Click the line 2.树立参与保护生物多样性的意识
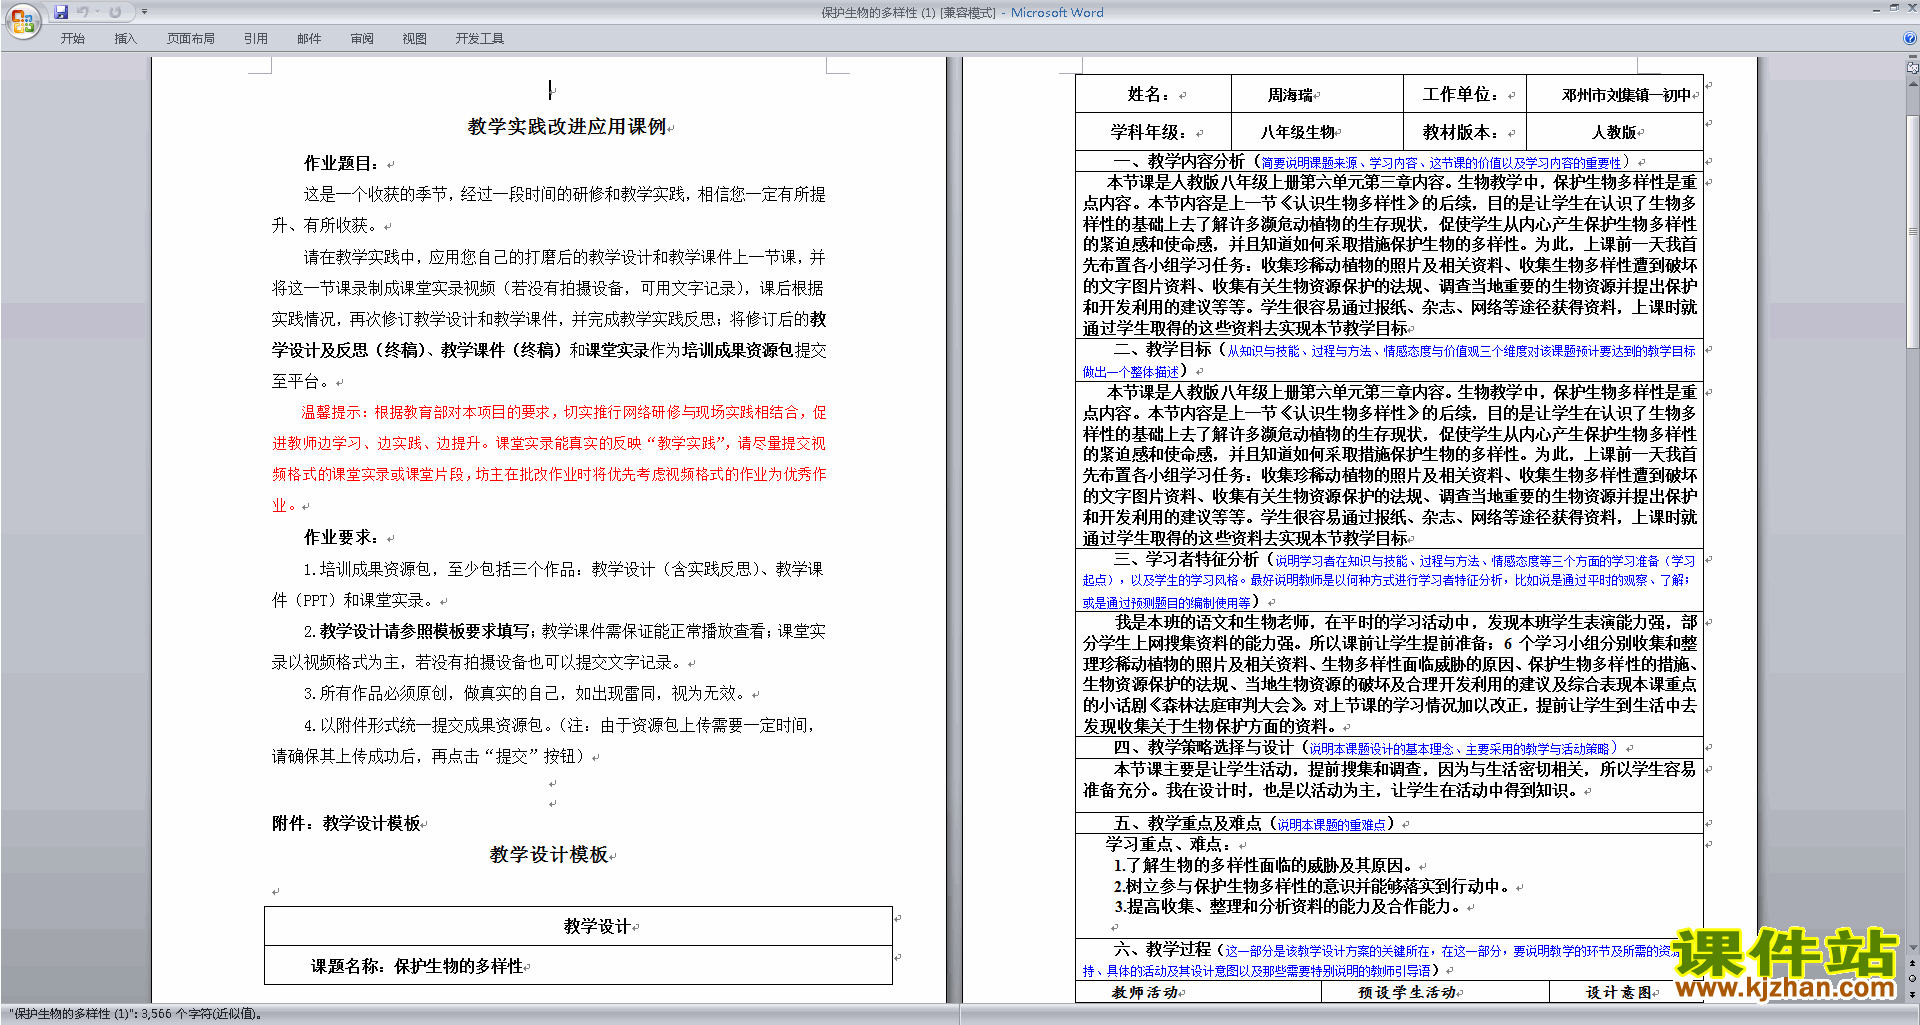1920x1025 pixels. coord(1312,886)
